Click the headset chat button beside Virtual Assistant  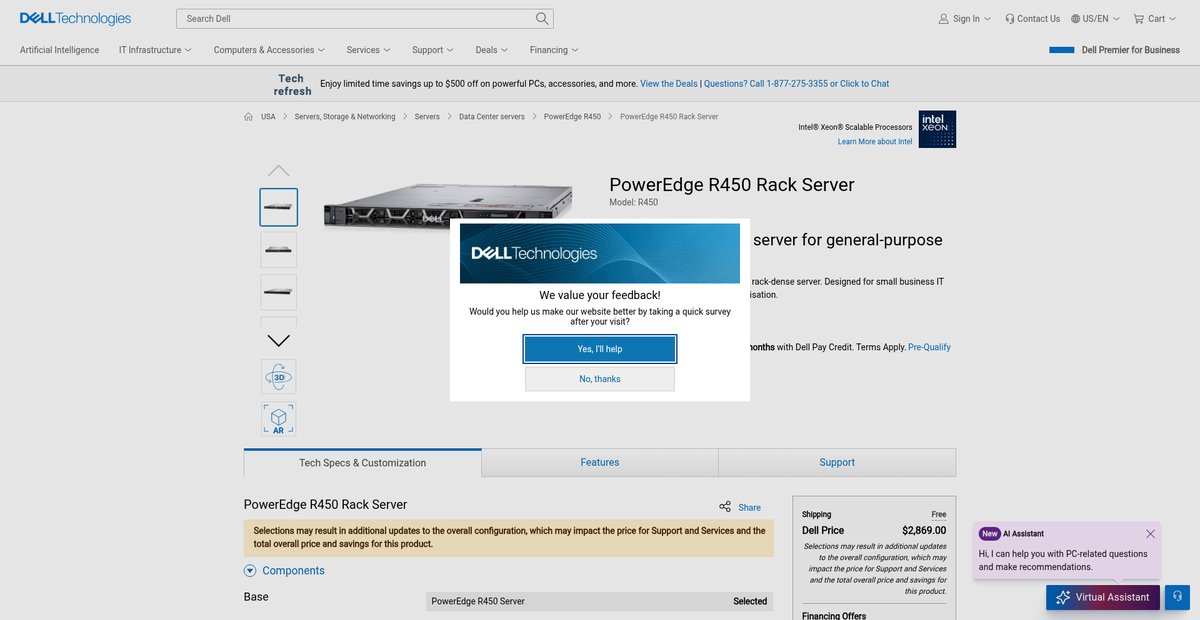[1177, 597]
